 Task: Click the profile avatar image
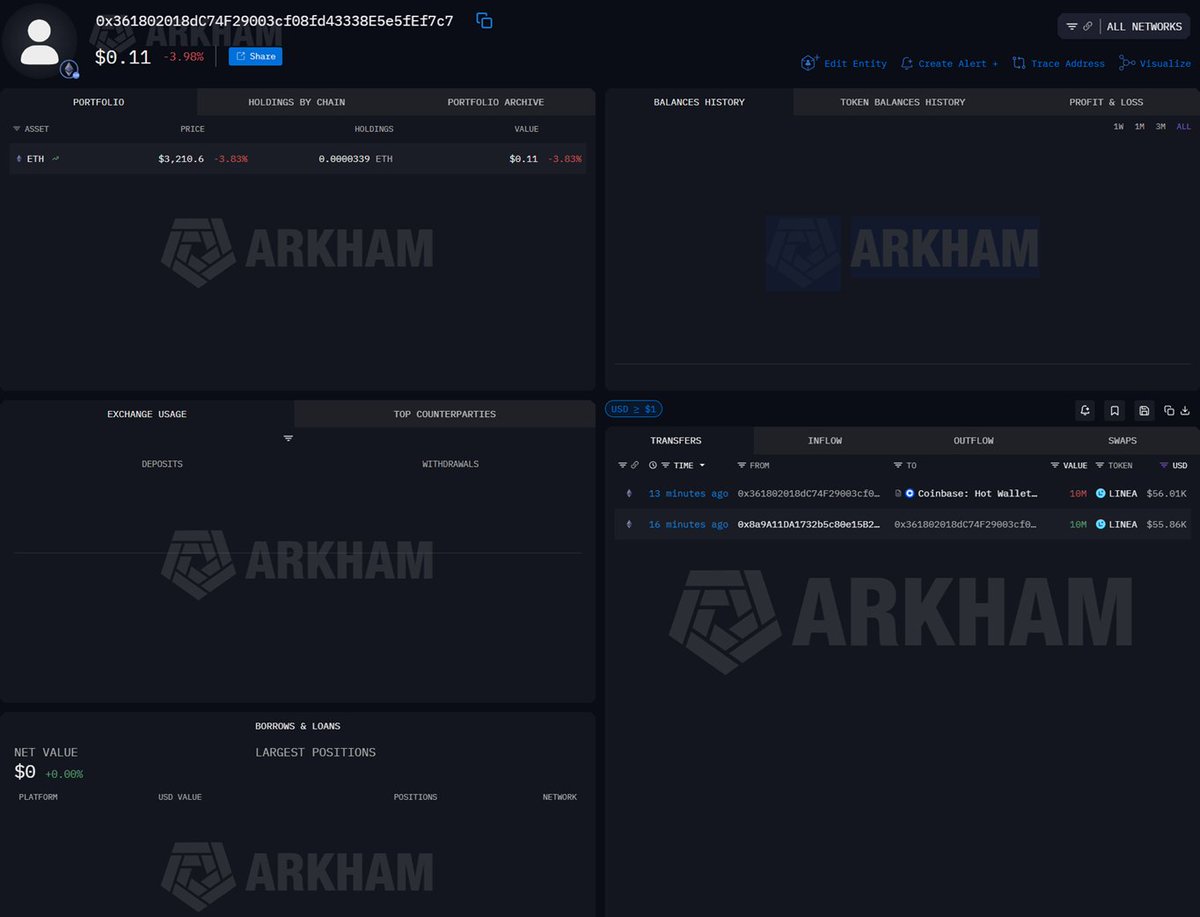pos(40,41)
